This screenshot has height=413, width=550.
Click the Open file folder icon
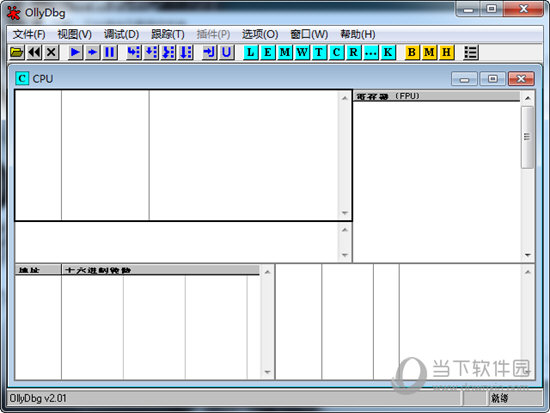coord(16,52)
